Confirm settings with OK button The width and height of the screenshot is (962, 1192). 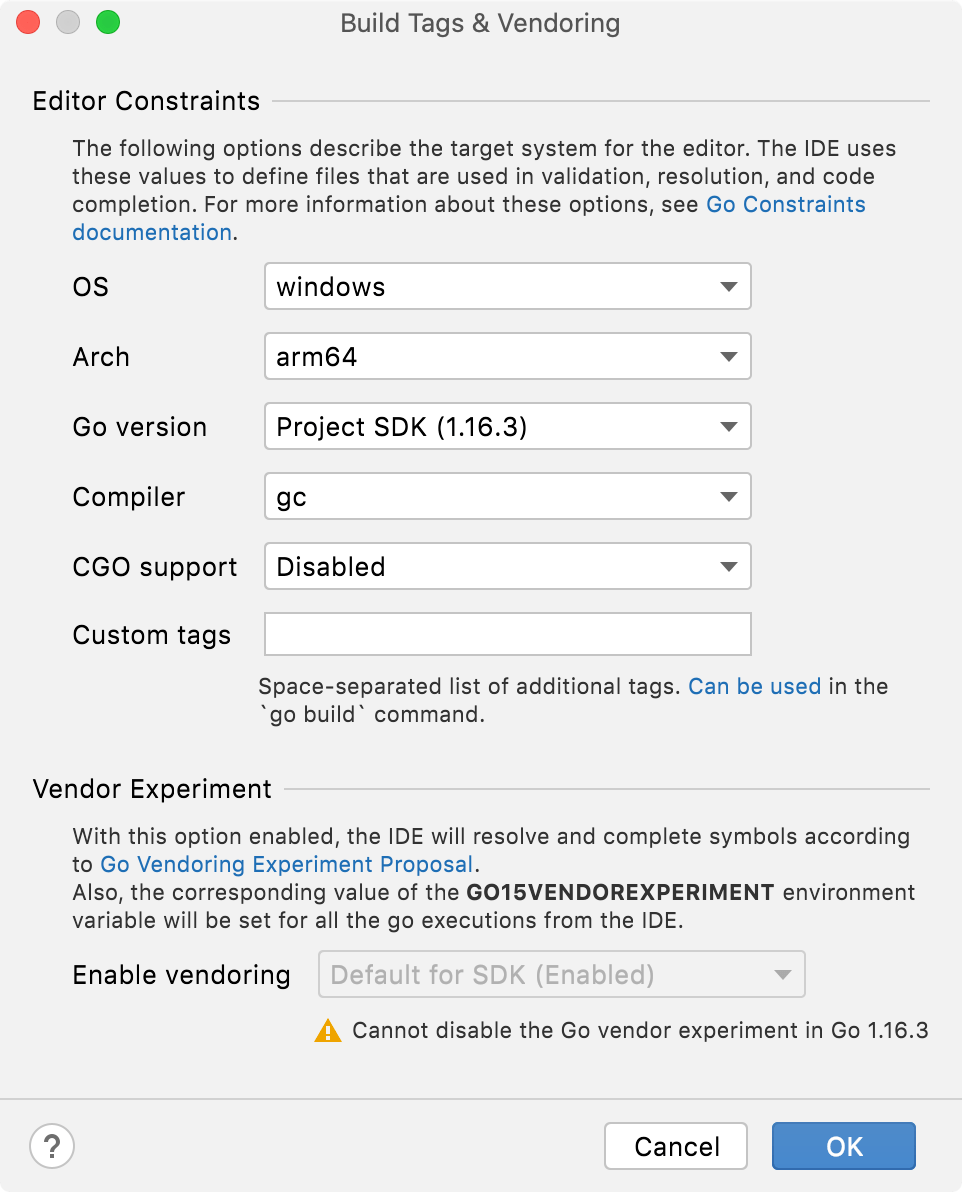pos(843,1146)
